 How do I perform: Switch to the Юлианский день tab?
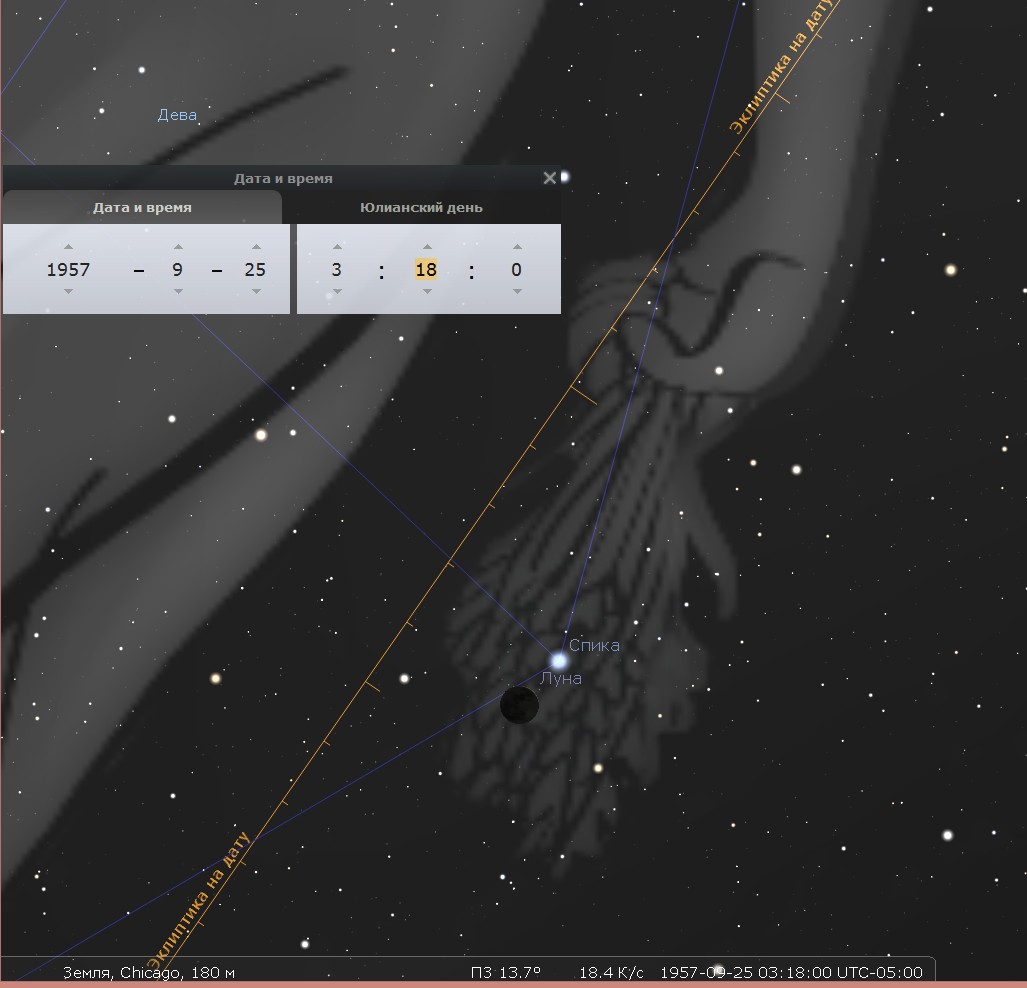click(421, 208)
